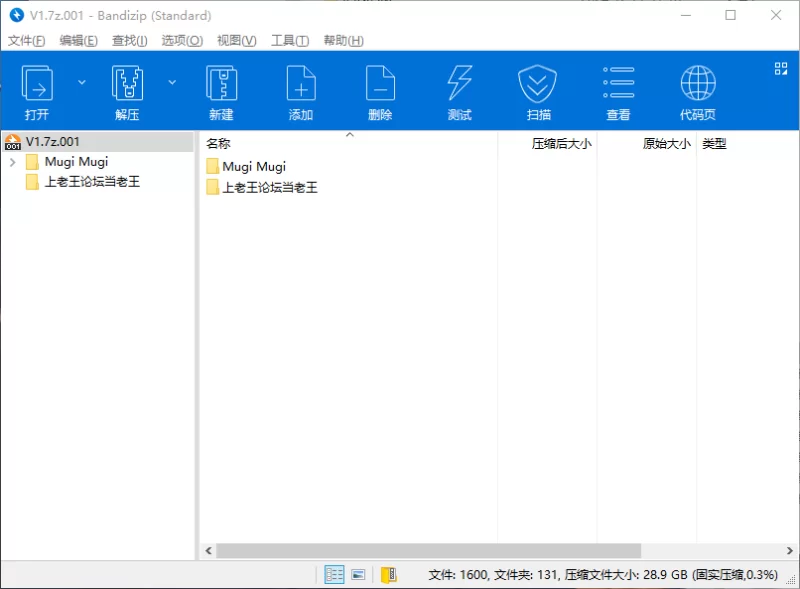Open the File (文件) menu
Image resolution: width=800 pixels, height=589 pixels.
(x=27, y=40)
